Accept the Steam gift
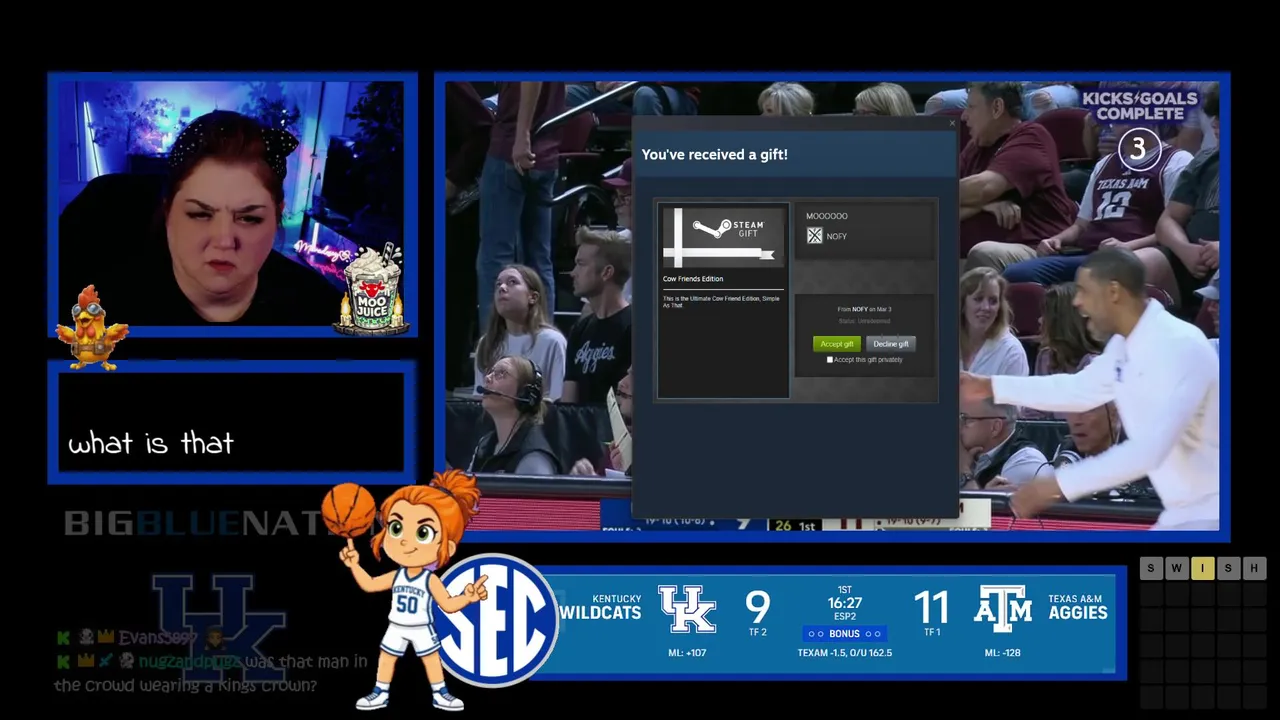 [x=836, y=344]
